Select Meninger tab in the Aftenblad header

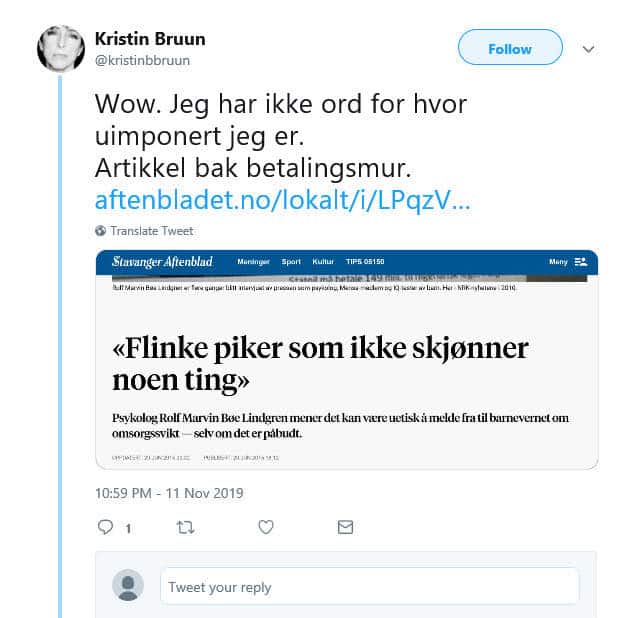point(253,262)
